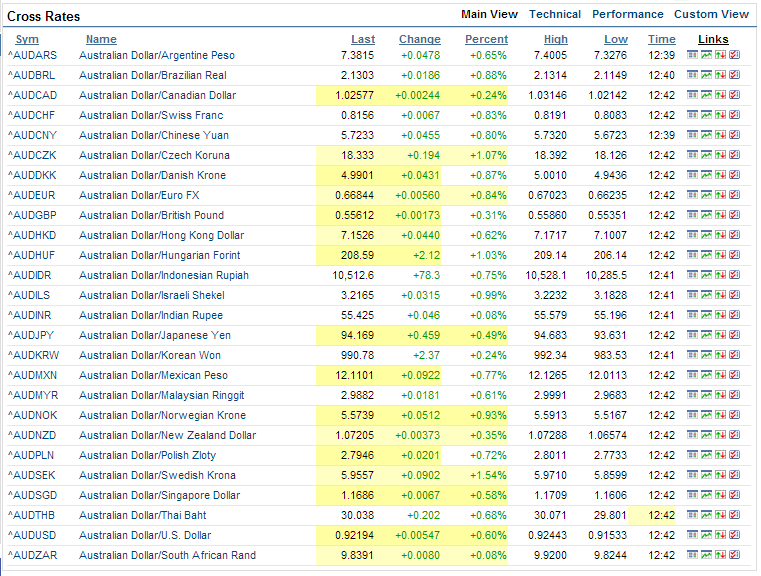Screen dimensions: 761x576
Task: Open the Custom View tab
Action: coord(711,14)
